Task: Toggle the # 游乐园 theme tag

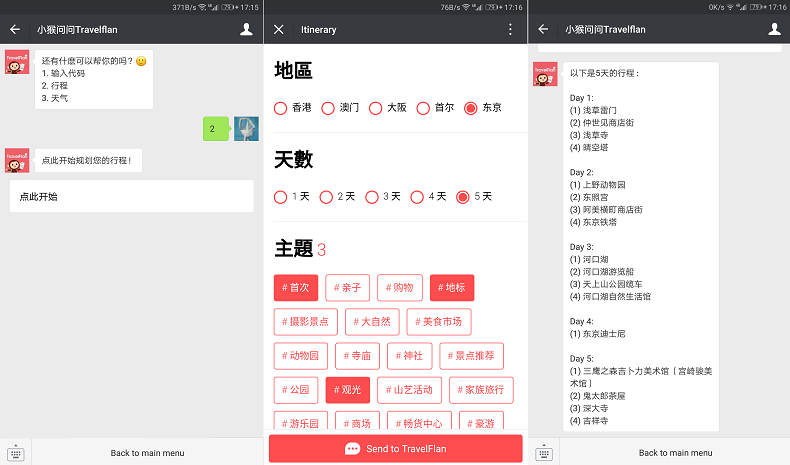Action: [301, 422]
